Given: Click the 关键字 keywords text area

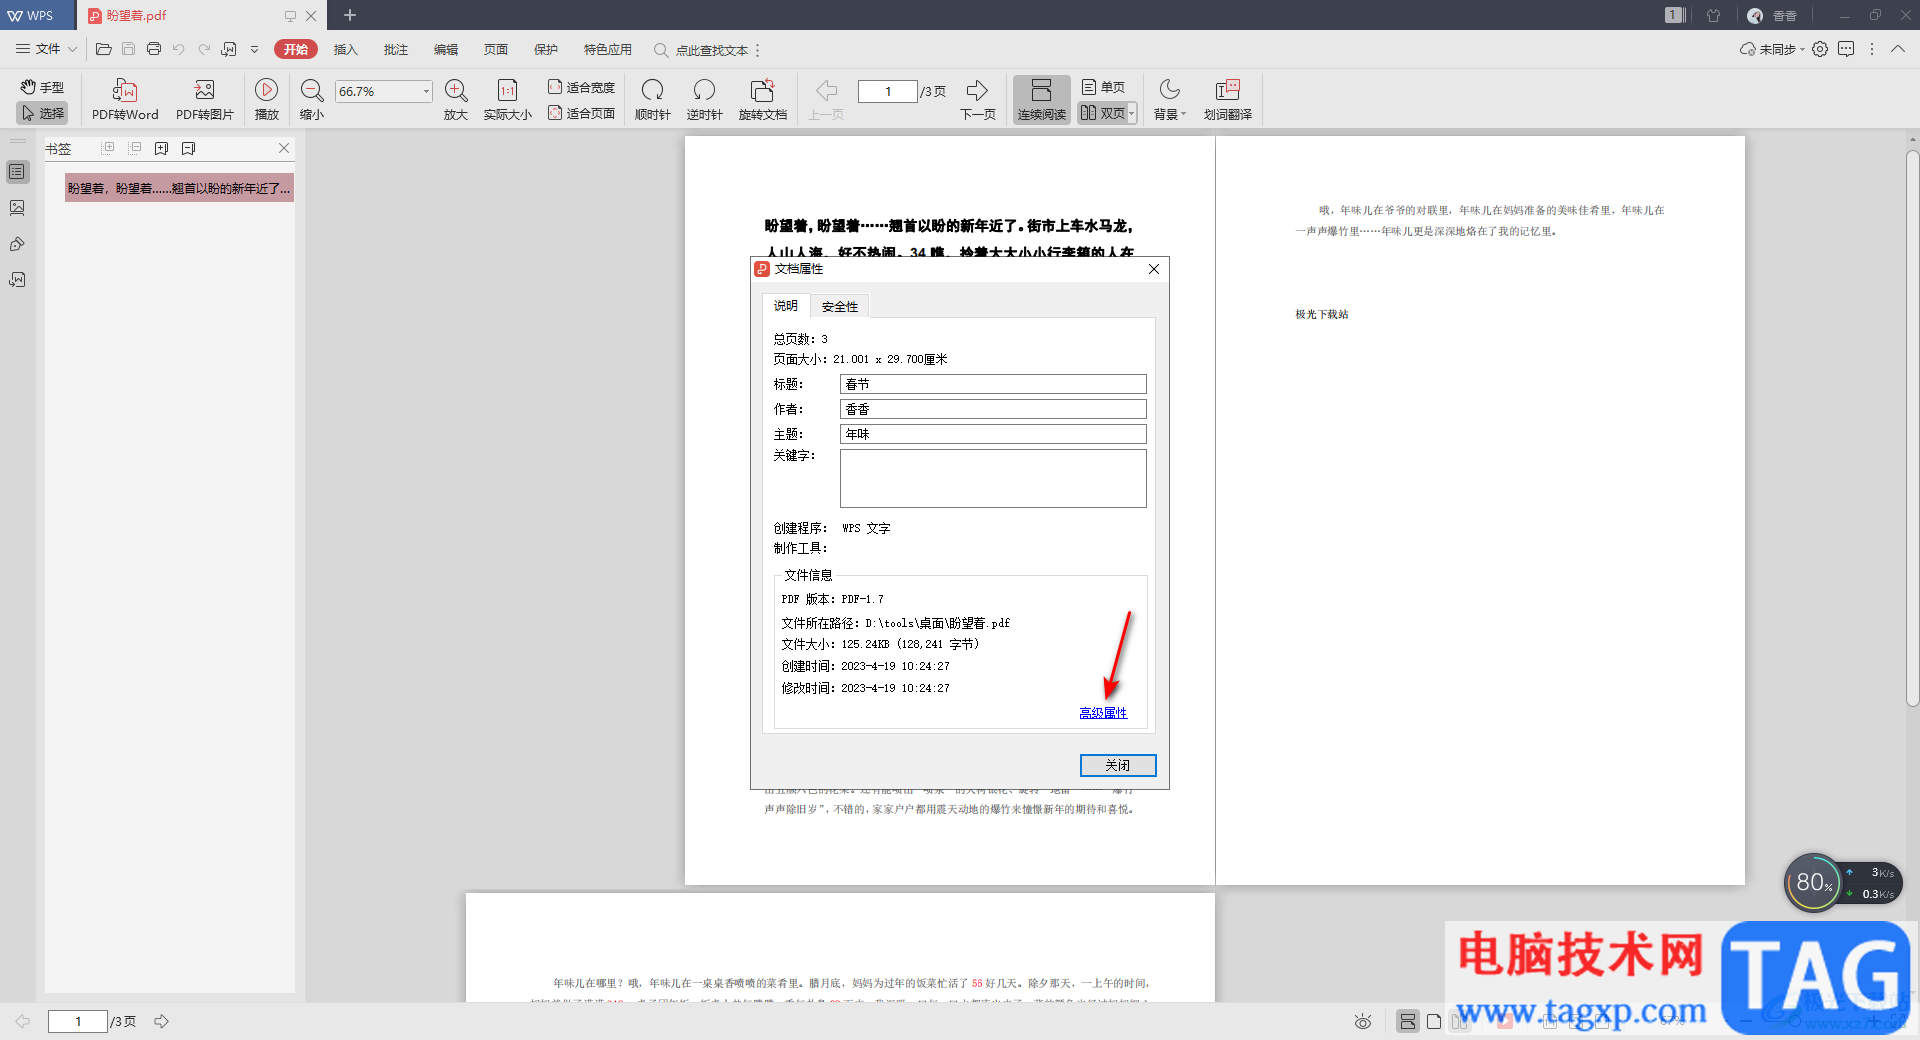Looking at the screenshot, I should (x=993, y=478).
